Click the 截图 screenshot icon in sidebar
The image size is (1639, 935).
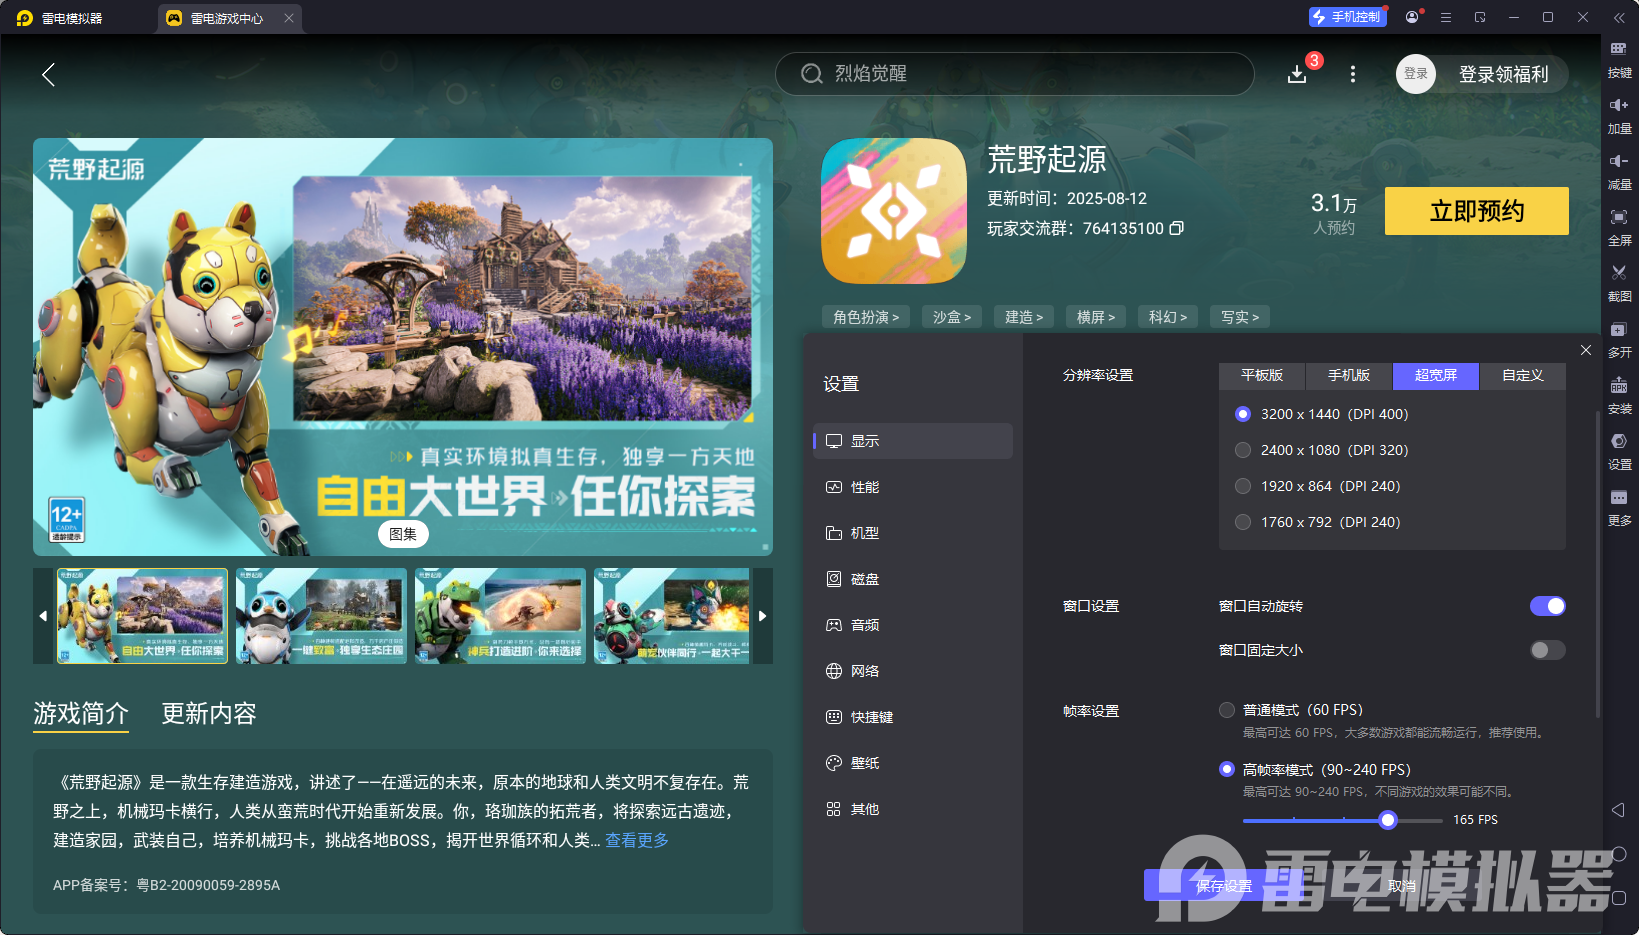coord(1620,283)
